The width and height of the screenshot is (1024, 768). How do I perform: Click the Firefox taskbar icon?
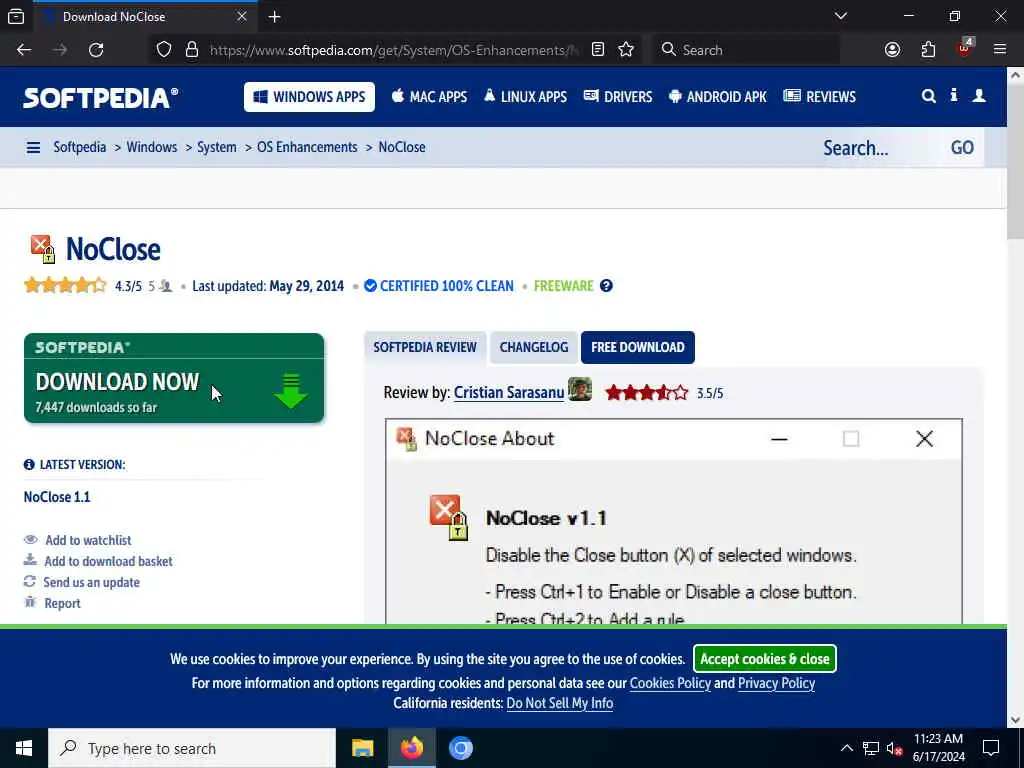click(411, 748)
